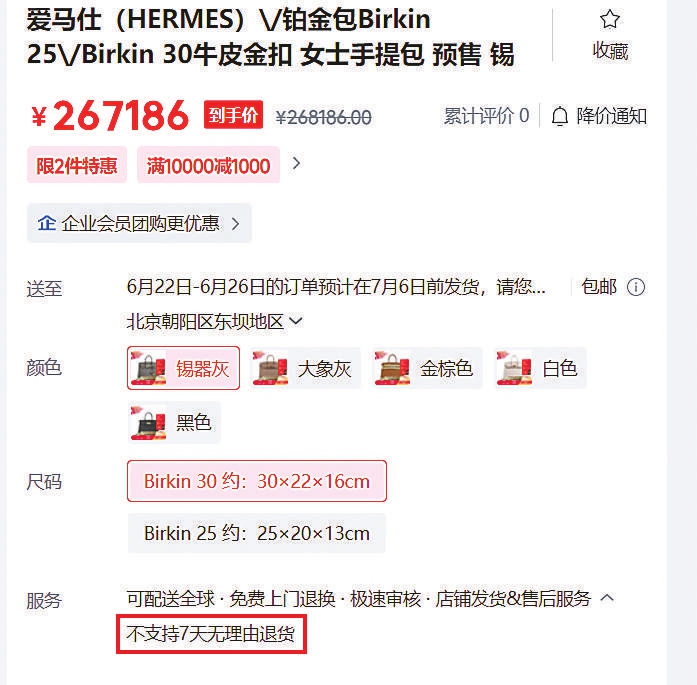Image resolution: width=697 pixels, height=685 pixels.
Task: Open 累计评价 reviews count
Action: 486,116
